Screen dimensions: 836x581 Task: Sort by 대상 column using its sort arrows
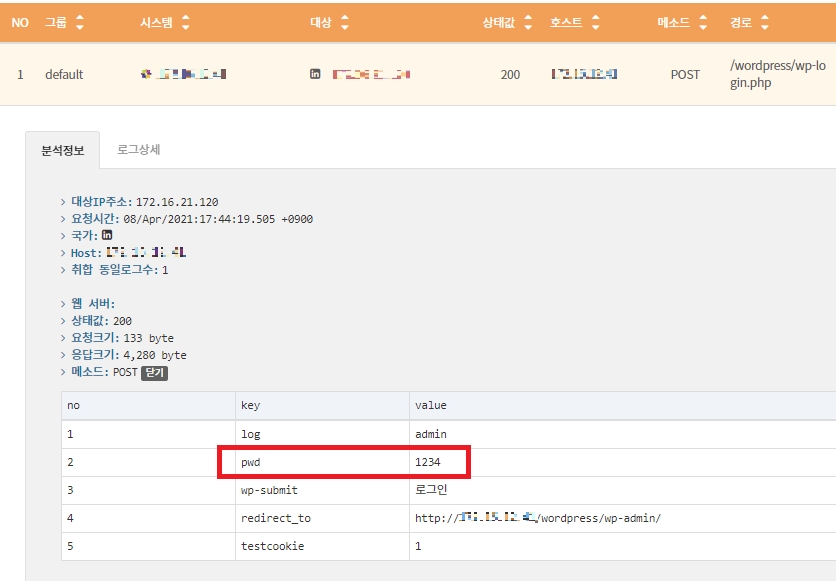[345, 22]
